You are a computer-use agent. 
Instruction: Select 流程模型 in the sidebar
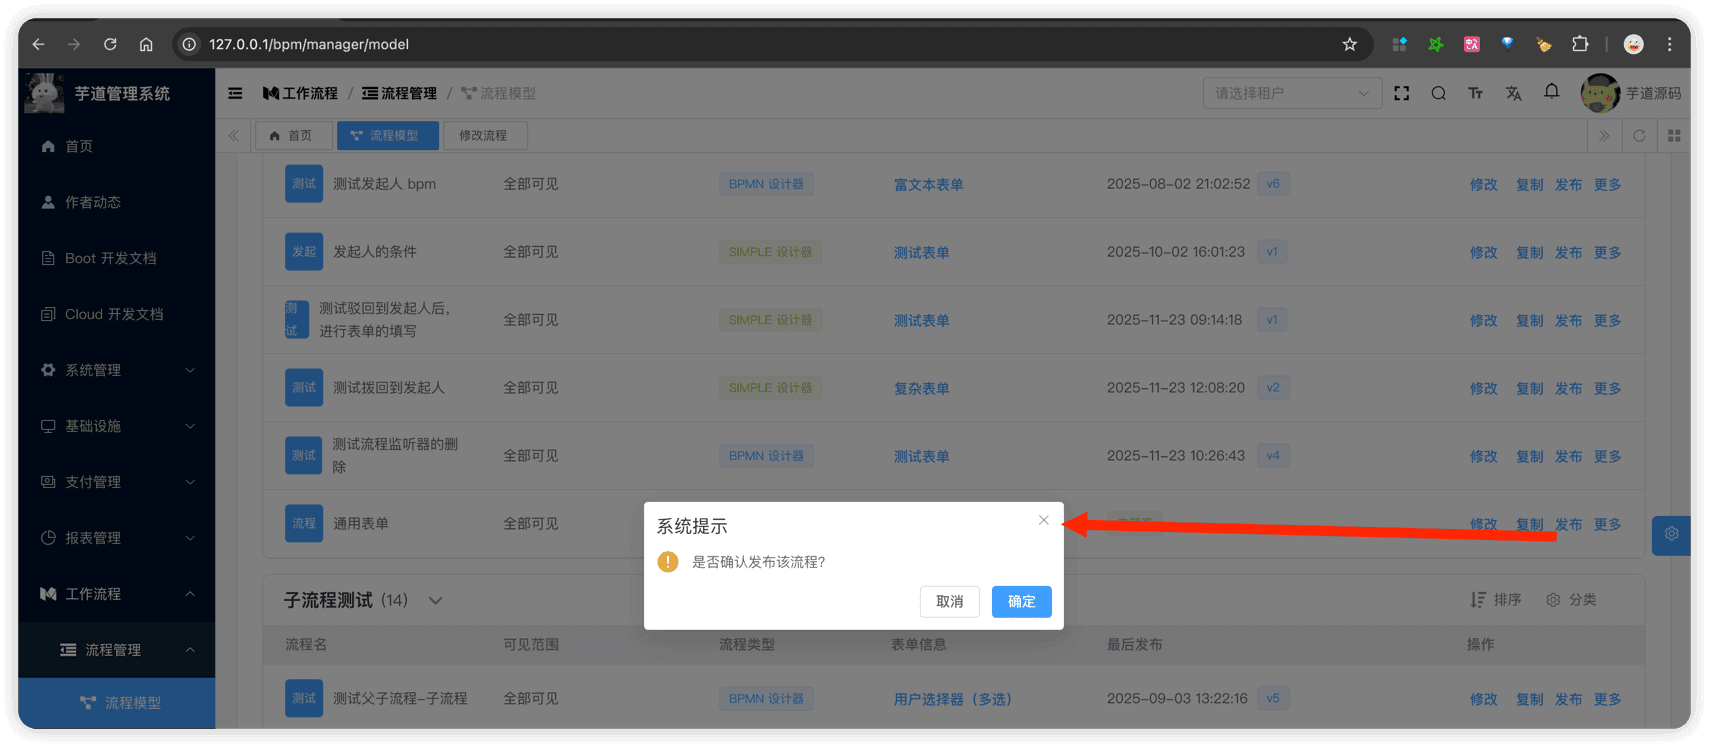[117, 703]
